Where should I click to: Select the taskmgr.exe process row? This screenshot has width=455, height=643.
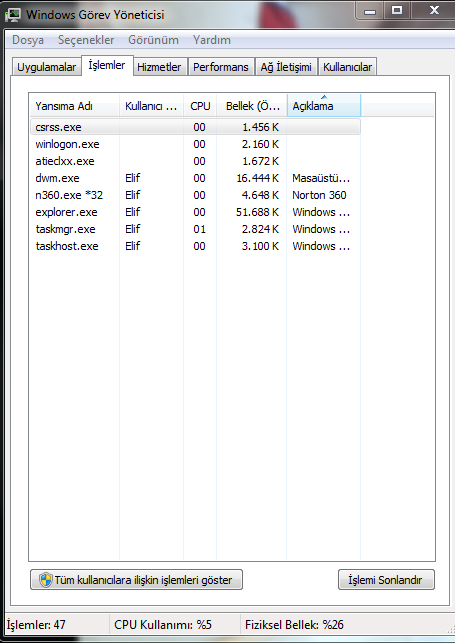[x=195, y=229]
